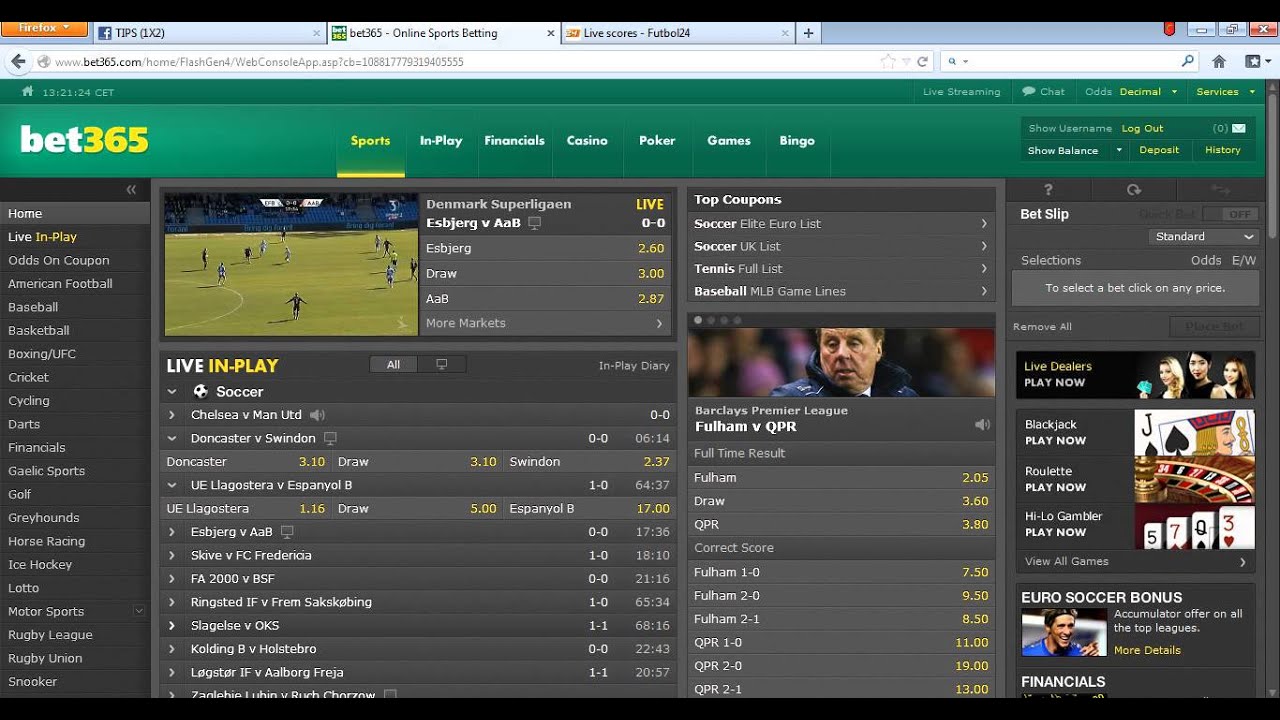Select the third carousel dot above Fulham banner
1280x720 pixels.
click(x=724, y=320)
